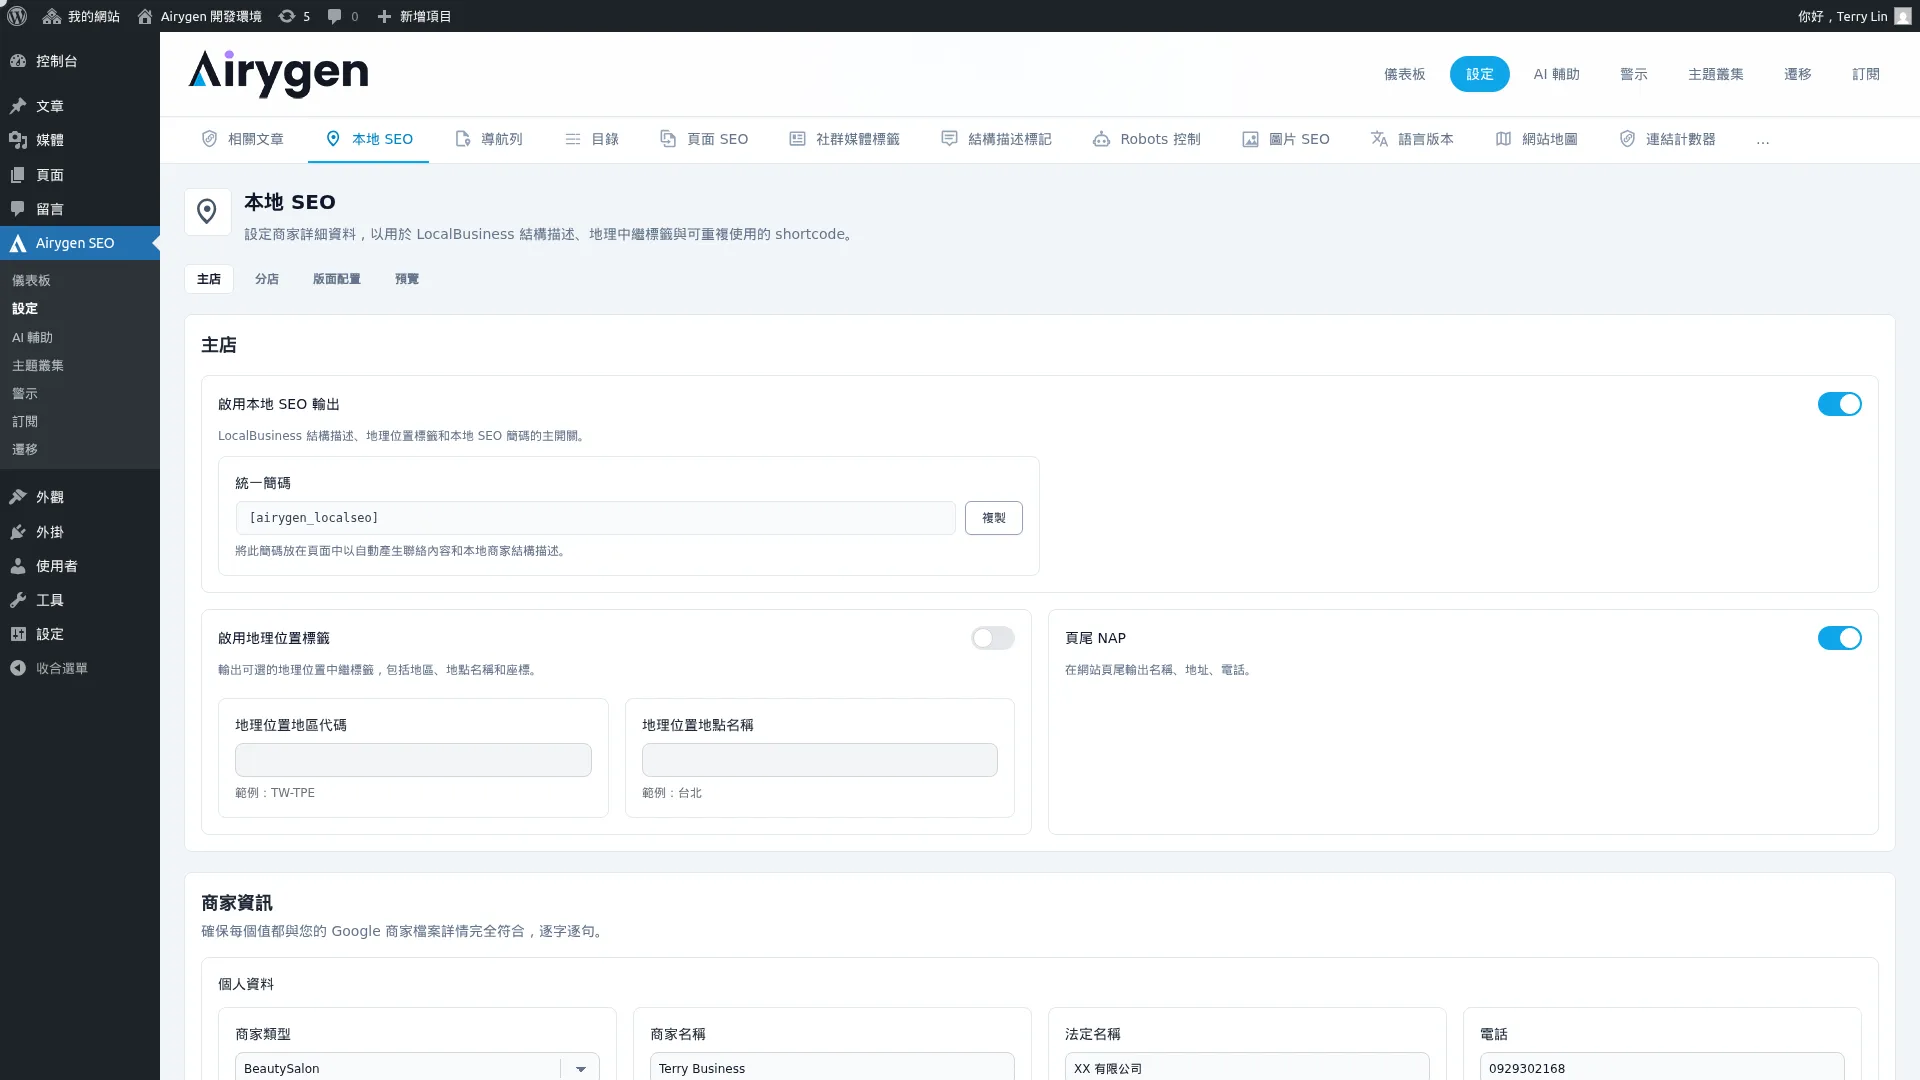The image size is (1920, 1080).
Task: Toggle 啟用本地 SEO 輸出 switch
Action: click(1839, 404)
